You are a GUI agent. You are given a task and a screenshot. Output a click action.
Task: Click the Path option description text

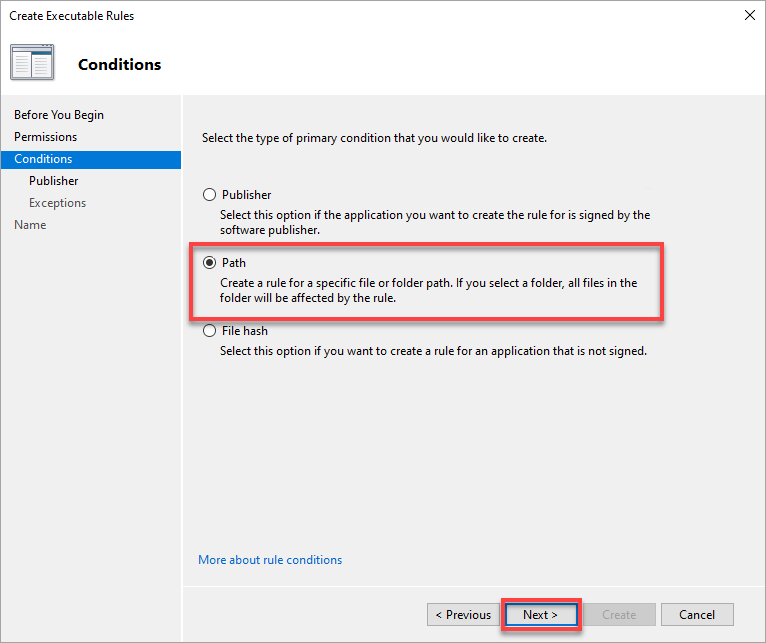click(x=428, y=290)
